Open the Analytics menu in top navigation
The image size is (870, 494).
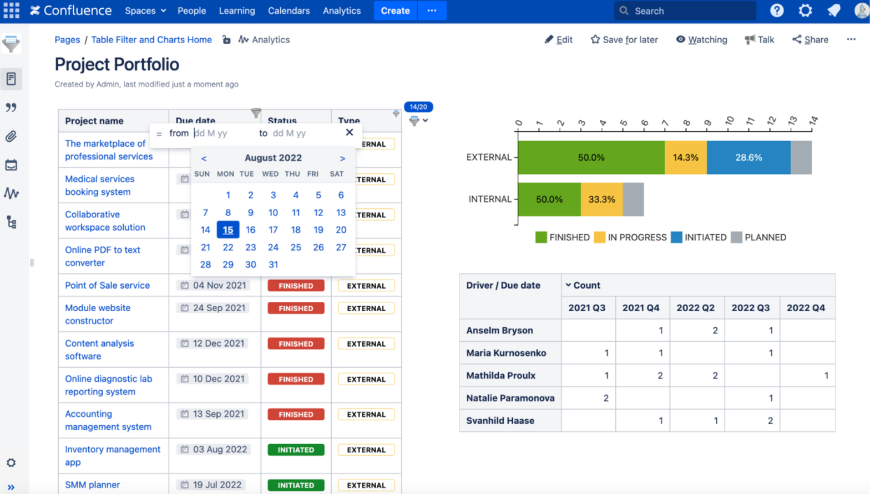[x=341, y=11]
